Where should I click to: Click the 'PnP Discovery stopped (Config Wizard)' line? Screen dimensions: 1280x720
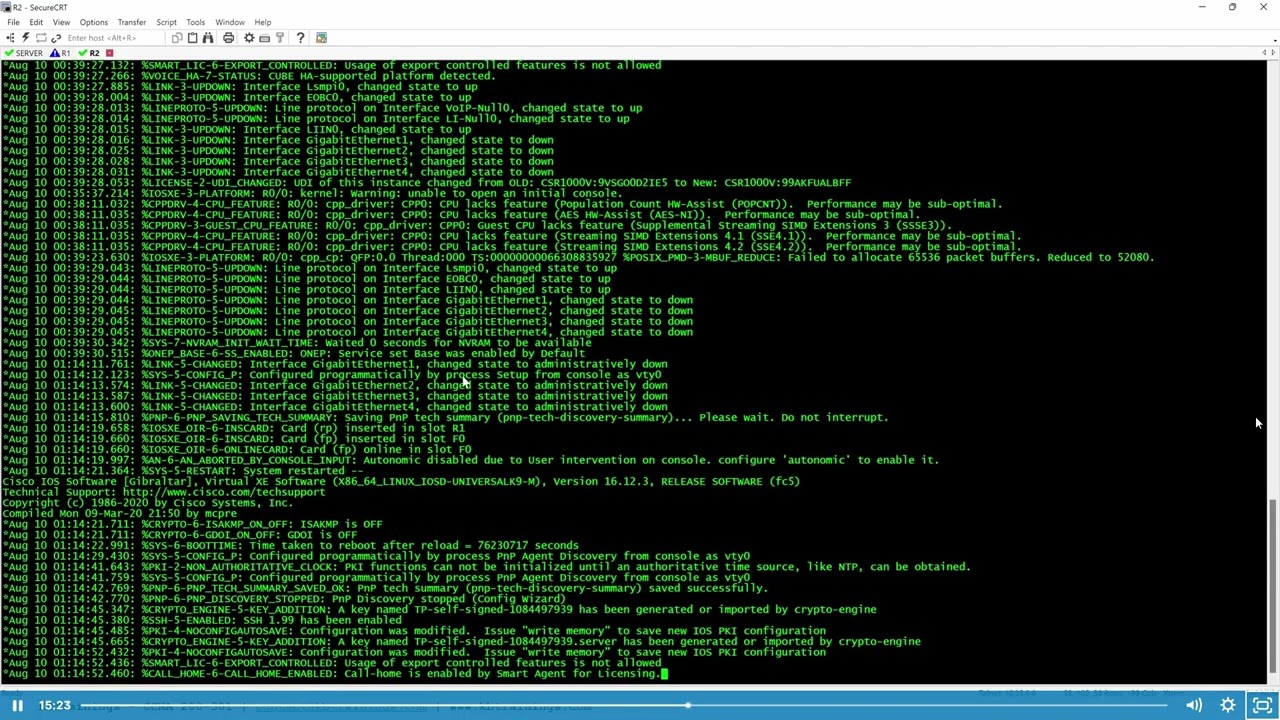(x=284, y=599)
